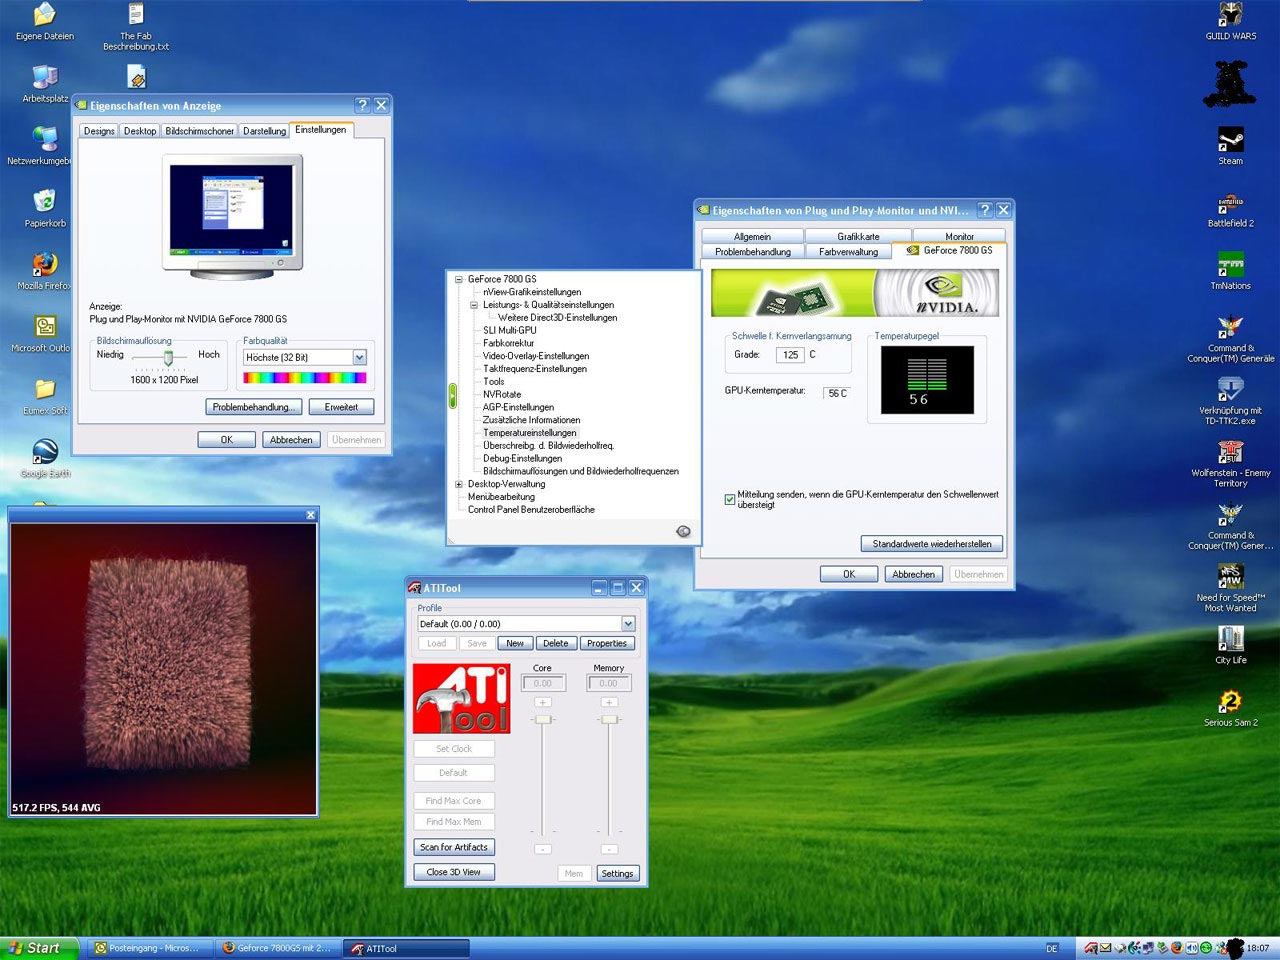Click the Start button

coord(38,948)
